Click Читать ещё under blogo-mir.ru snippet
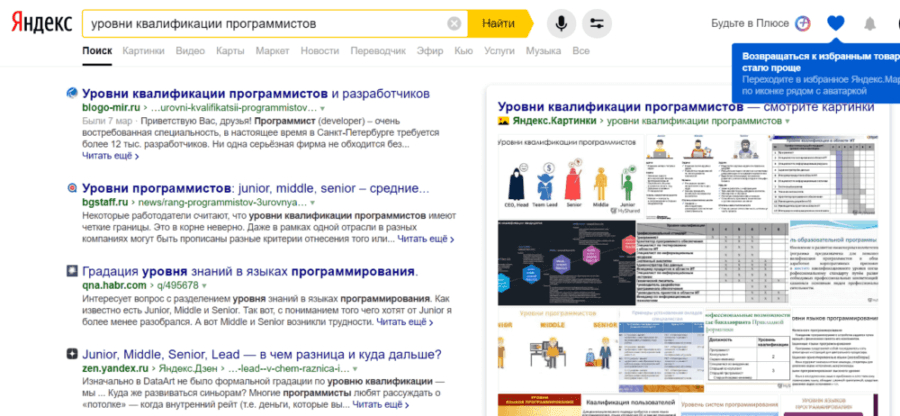The height and width of the screenshot is (416, 900). [x=110, y=155]
